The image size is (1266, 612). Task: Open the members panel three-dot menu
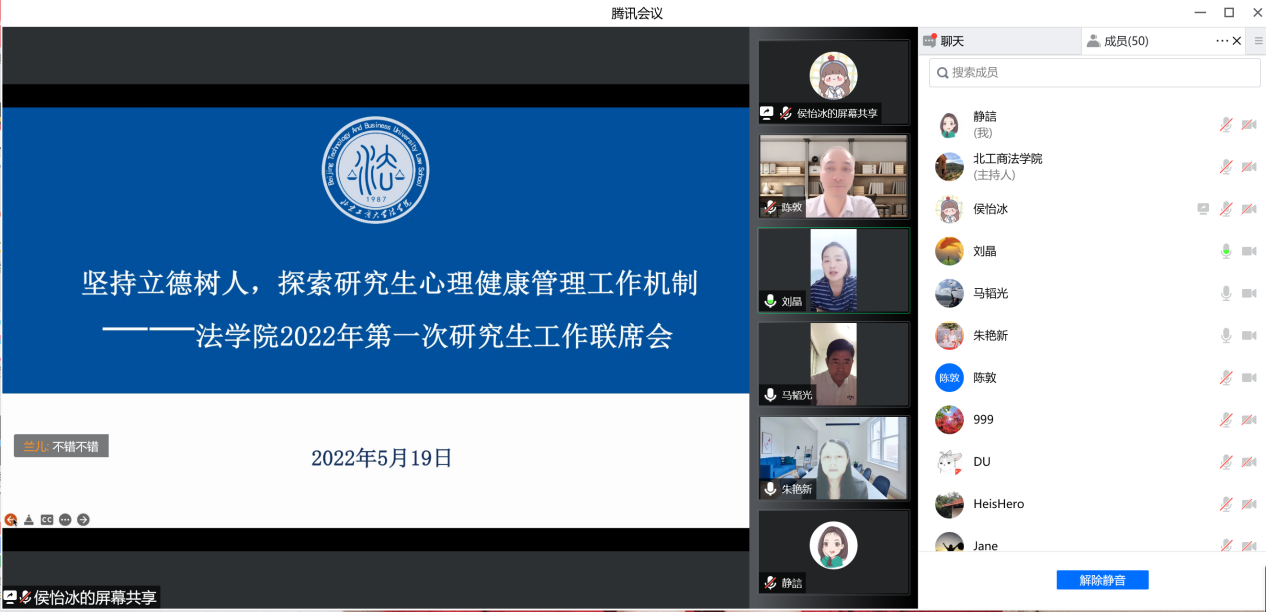tap(1221, 41)
